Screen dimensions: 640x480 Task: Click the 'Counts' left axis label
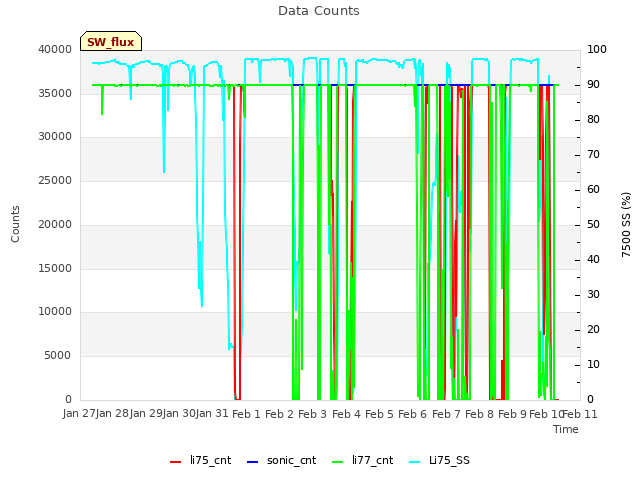[15, 224]
